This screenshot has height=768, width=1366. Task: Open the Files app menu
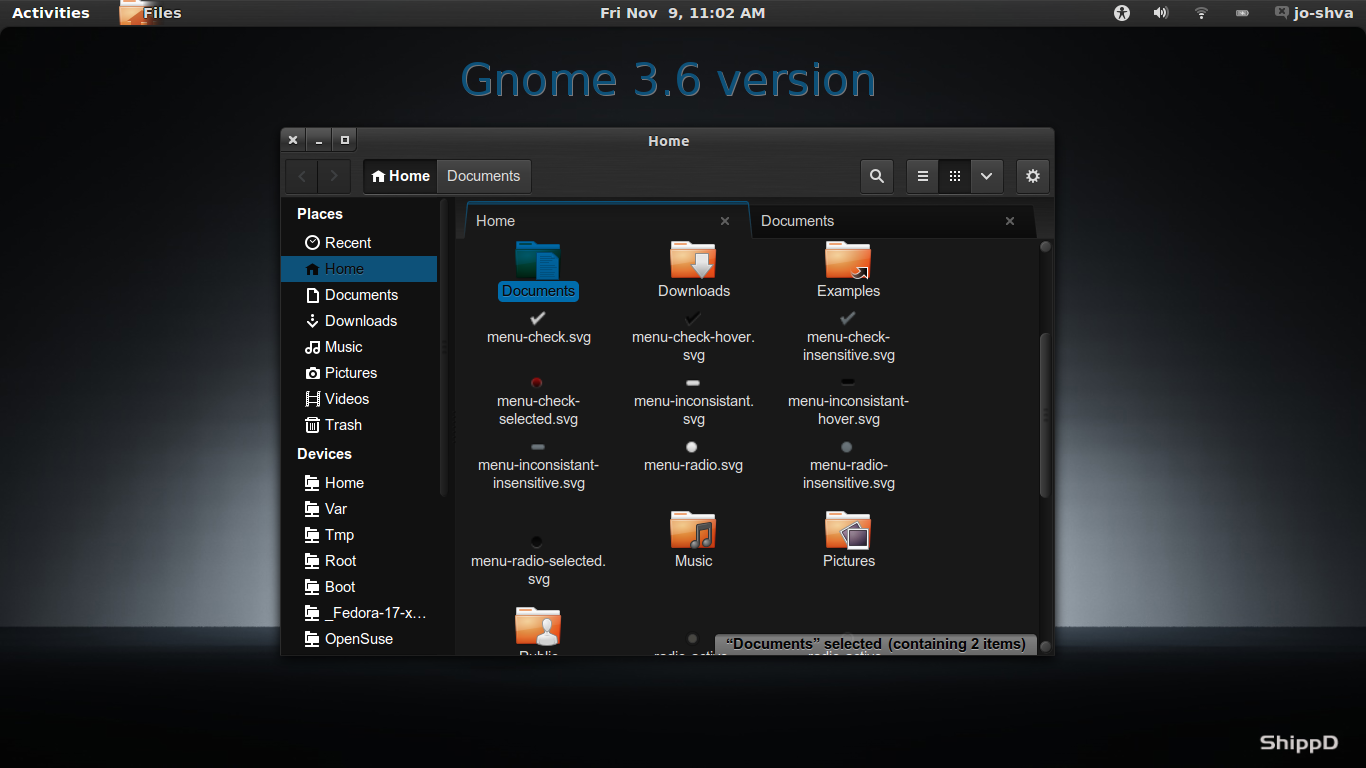click(x=151, y=13)
